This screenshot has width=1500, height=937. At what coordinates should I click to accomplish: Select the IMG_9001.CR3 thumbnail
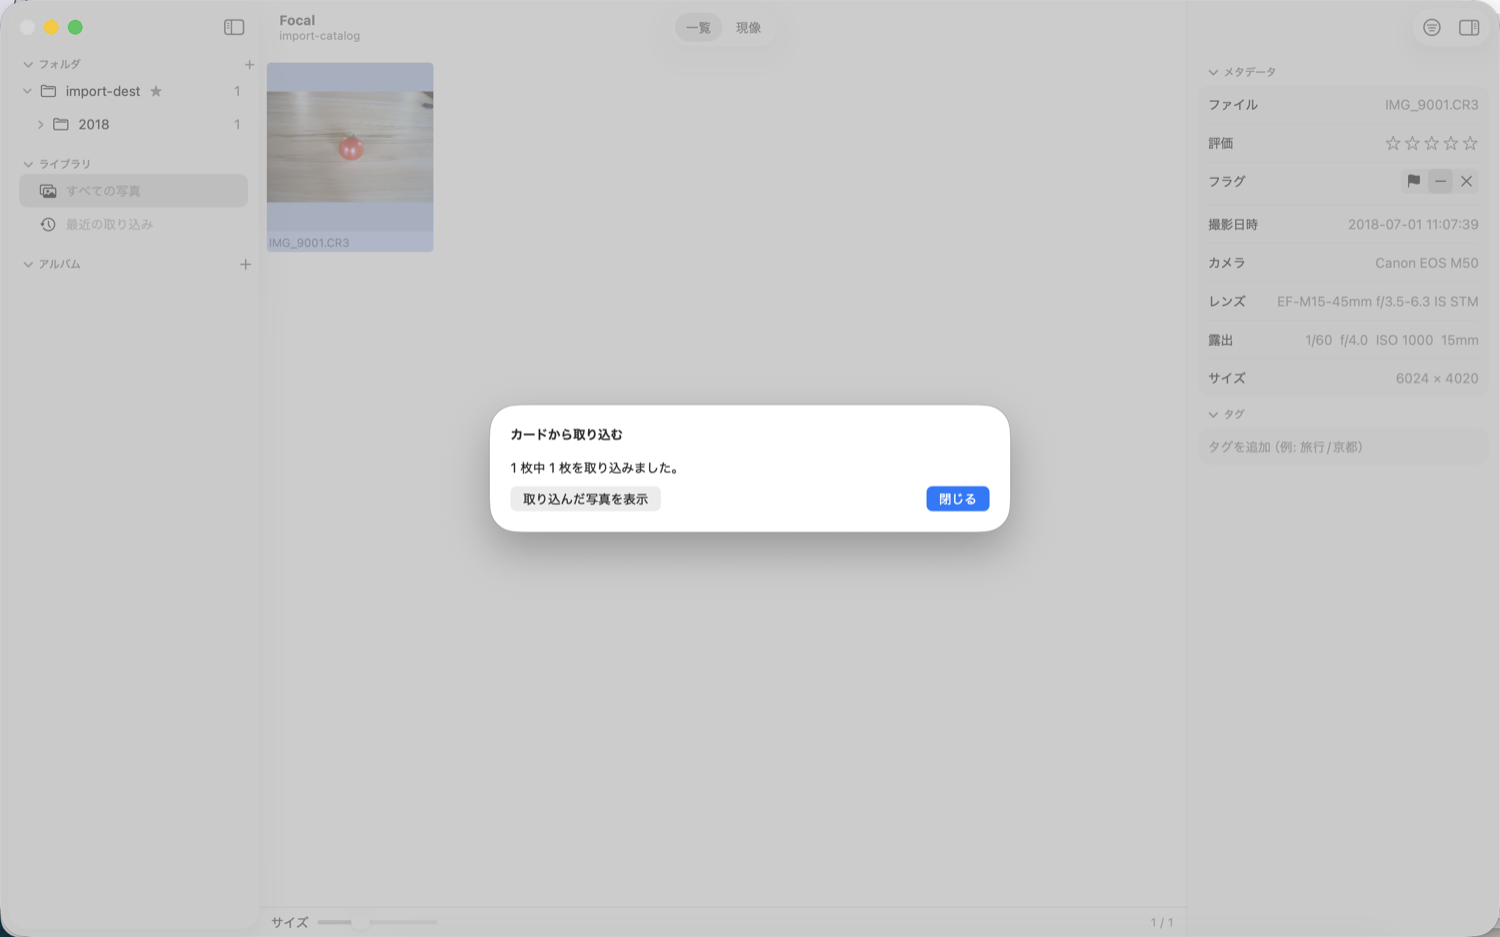350,157
